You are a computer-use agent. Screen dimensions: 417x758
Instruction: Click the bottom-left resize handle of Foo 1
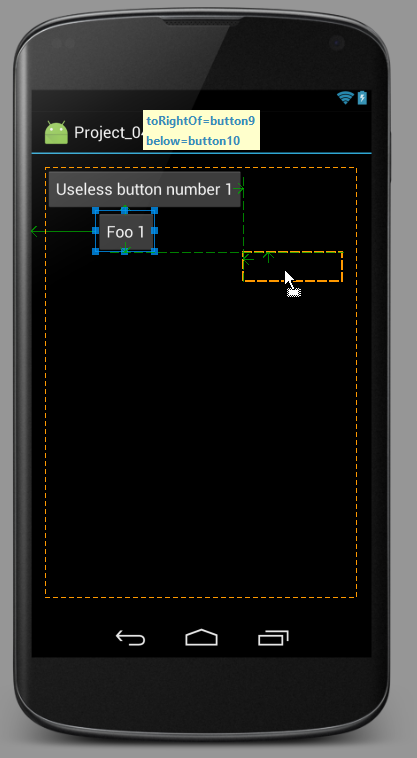(96, 251)
